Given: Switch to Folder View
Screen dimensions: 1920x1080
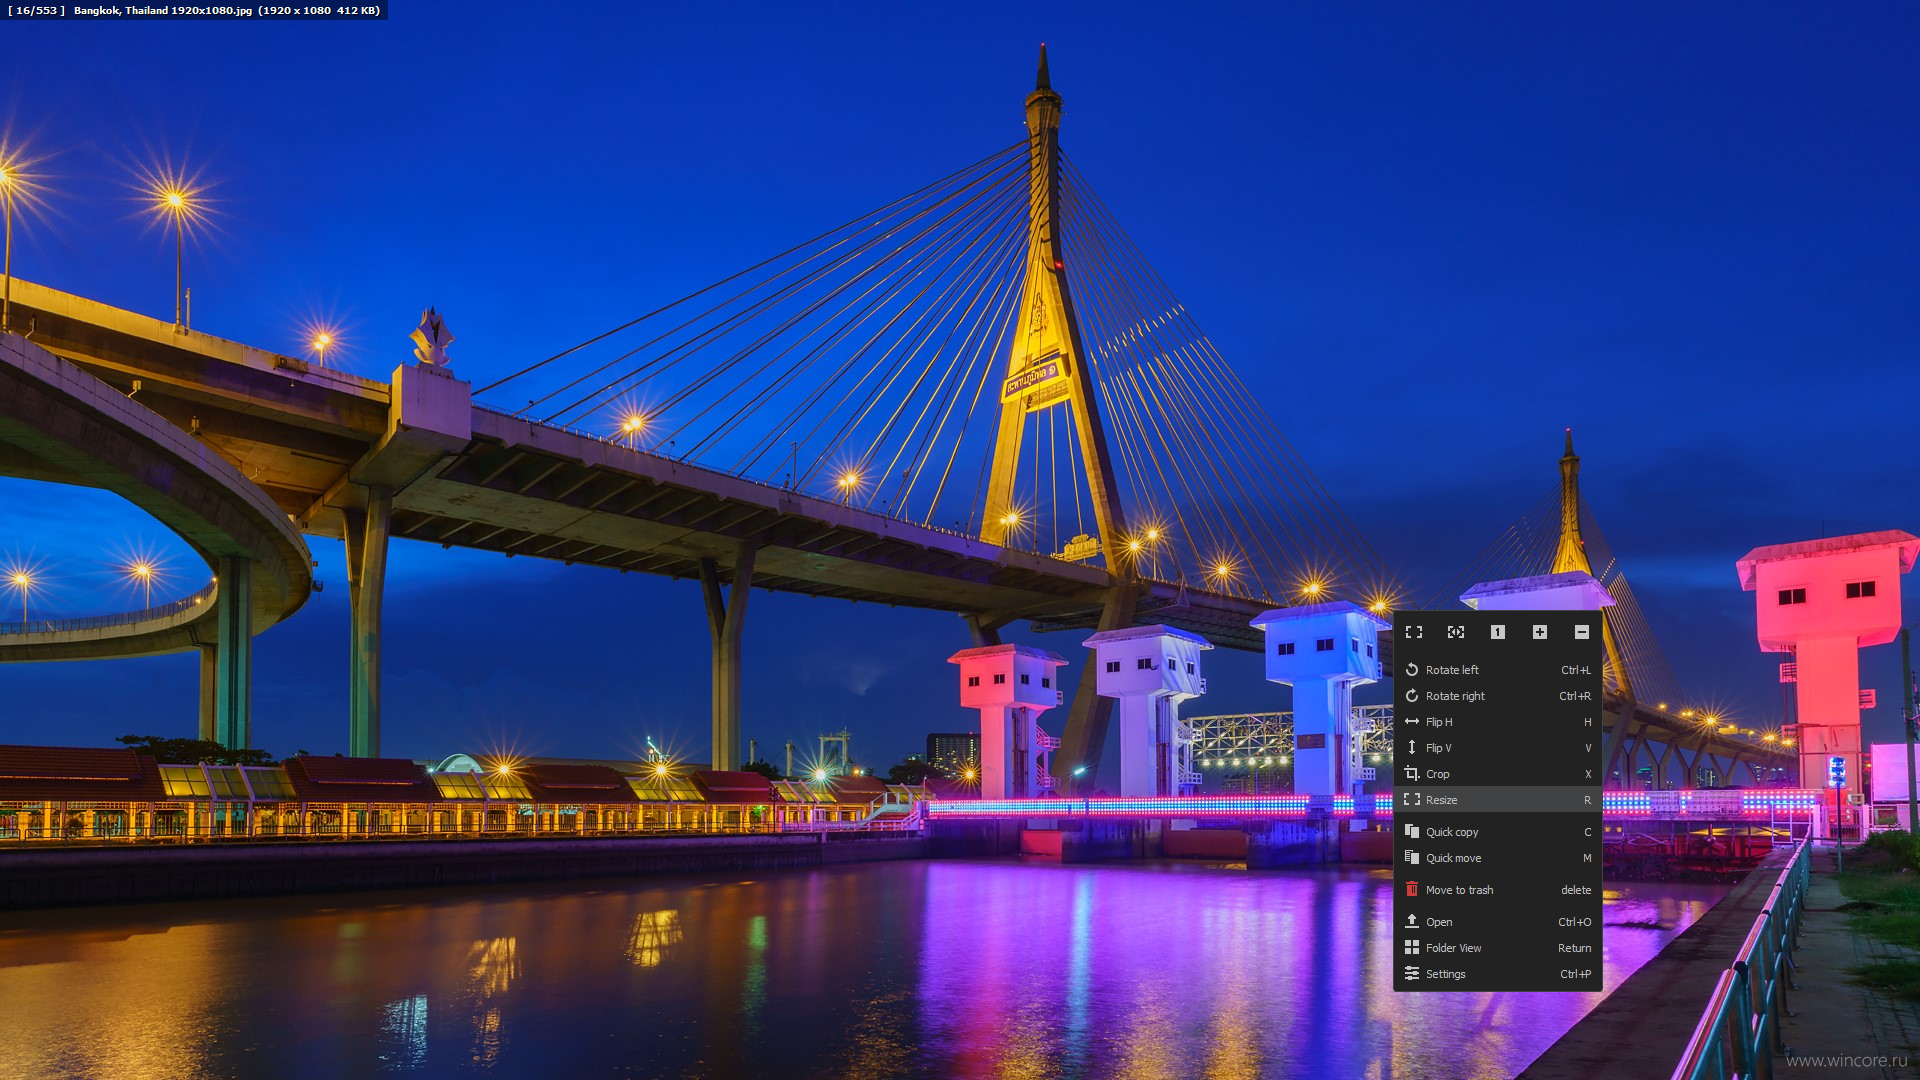Looking at the screenshot, I should pyautogui.click(x=1498, y=948).
